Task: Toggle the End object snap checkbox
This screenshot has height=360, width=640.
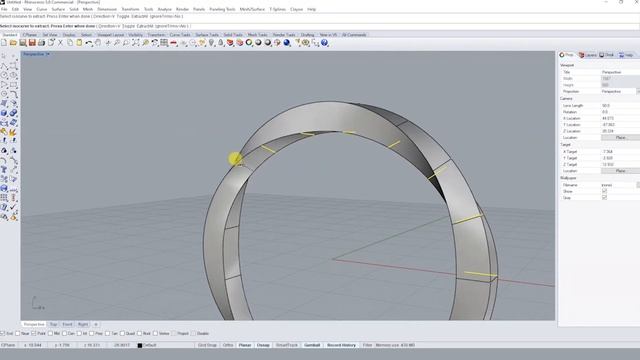Action: point(2,333)
